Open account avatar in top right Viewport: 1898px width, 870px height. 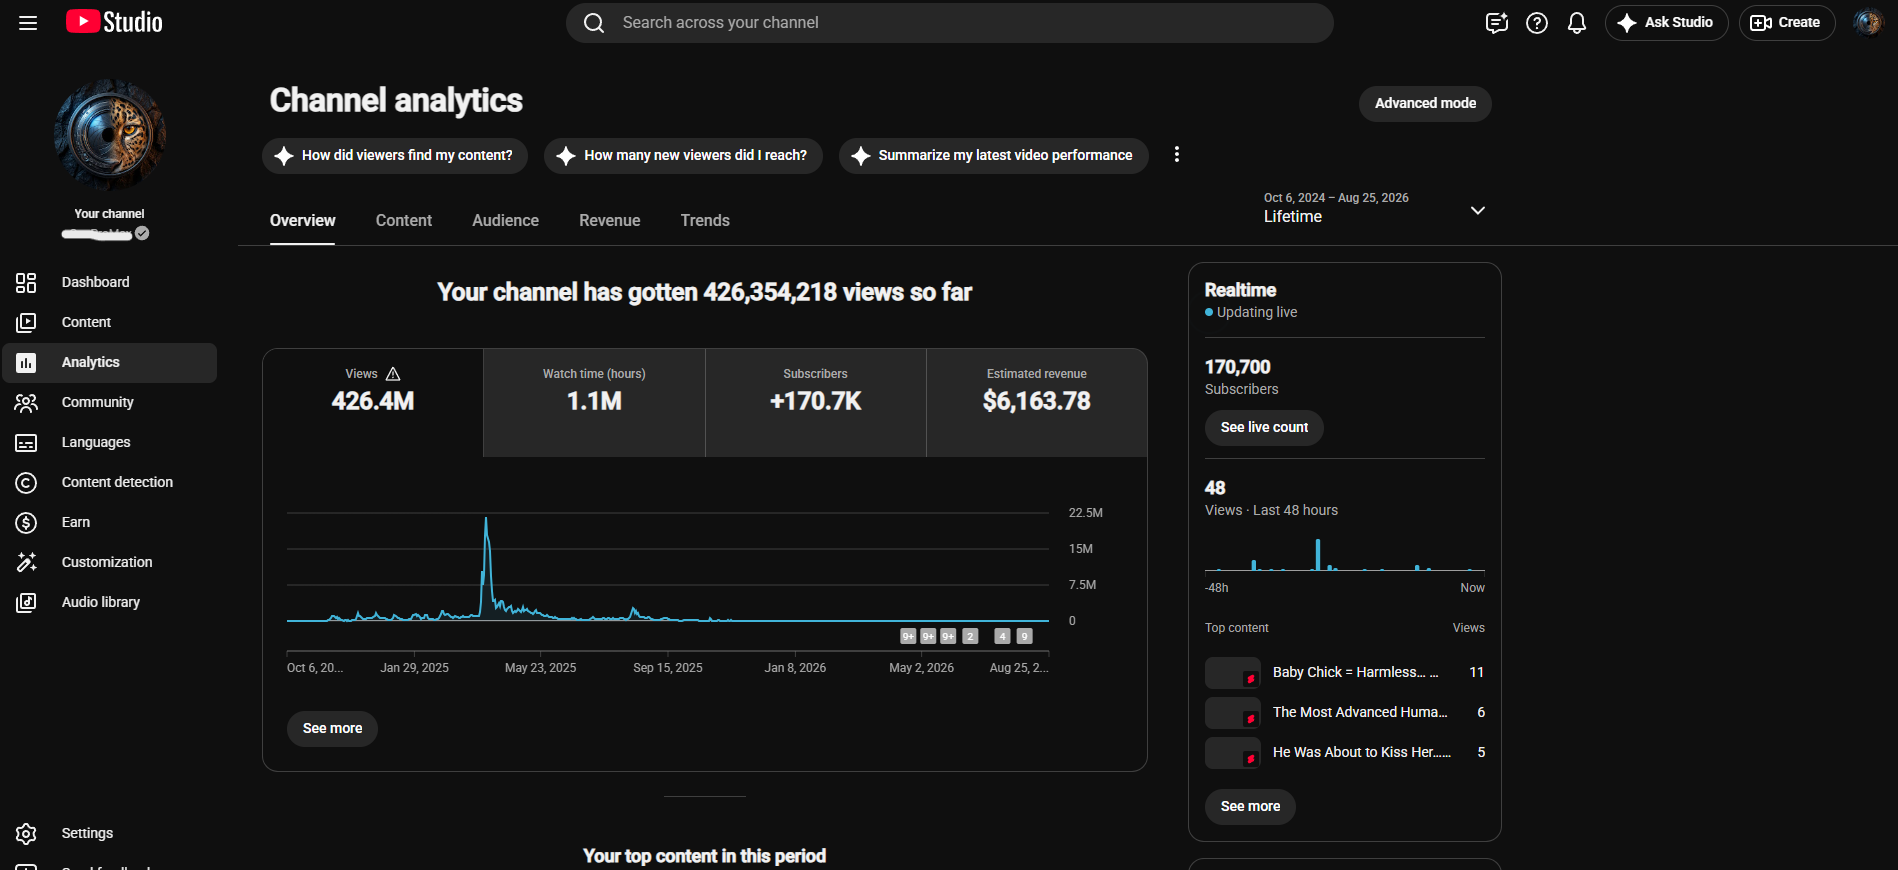[x=1867, y=22]
